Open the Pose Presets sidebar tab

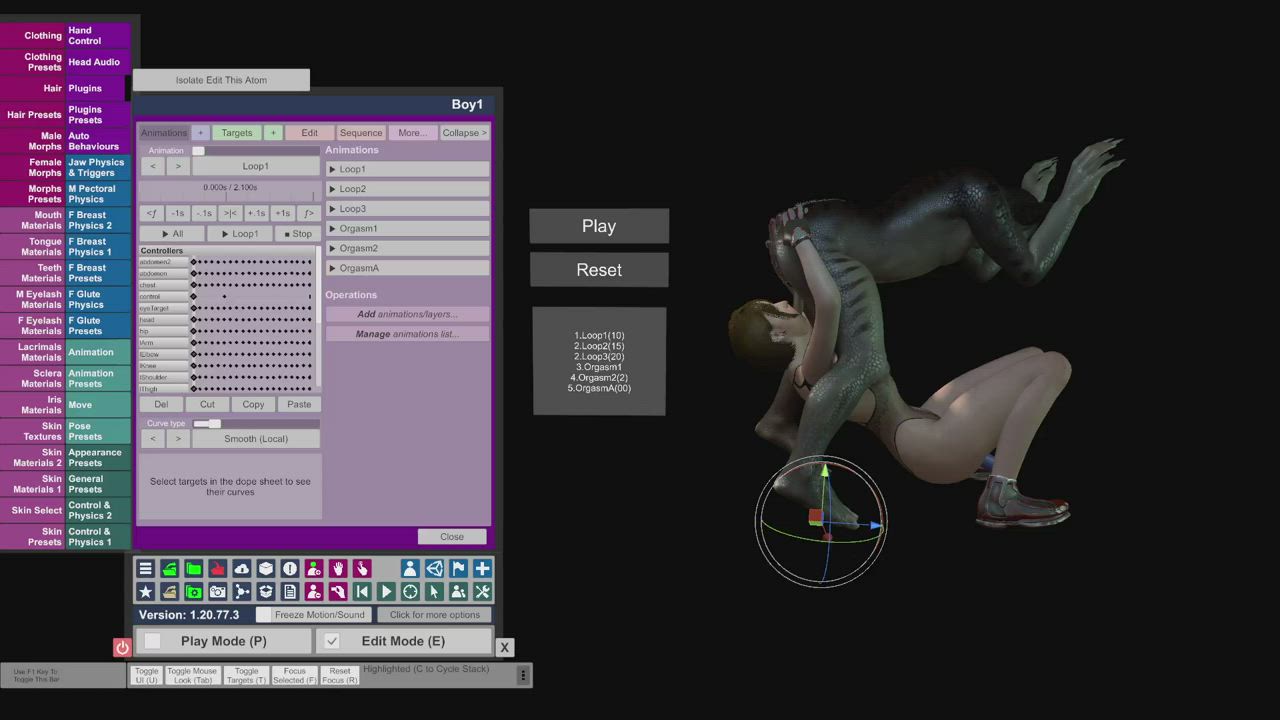click(98, 431)
